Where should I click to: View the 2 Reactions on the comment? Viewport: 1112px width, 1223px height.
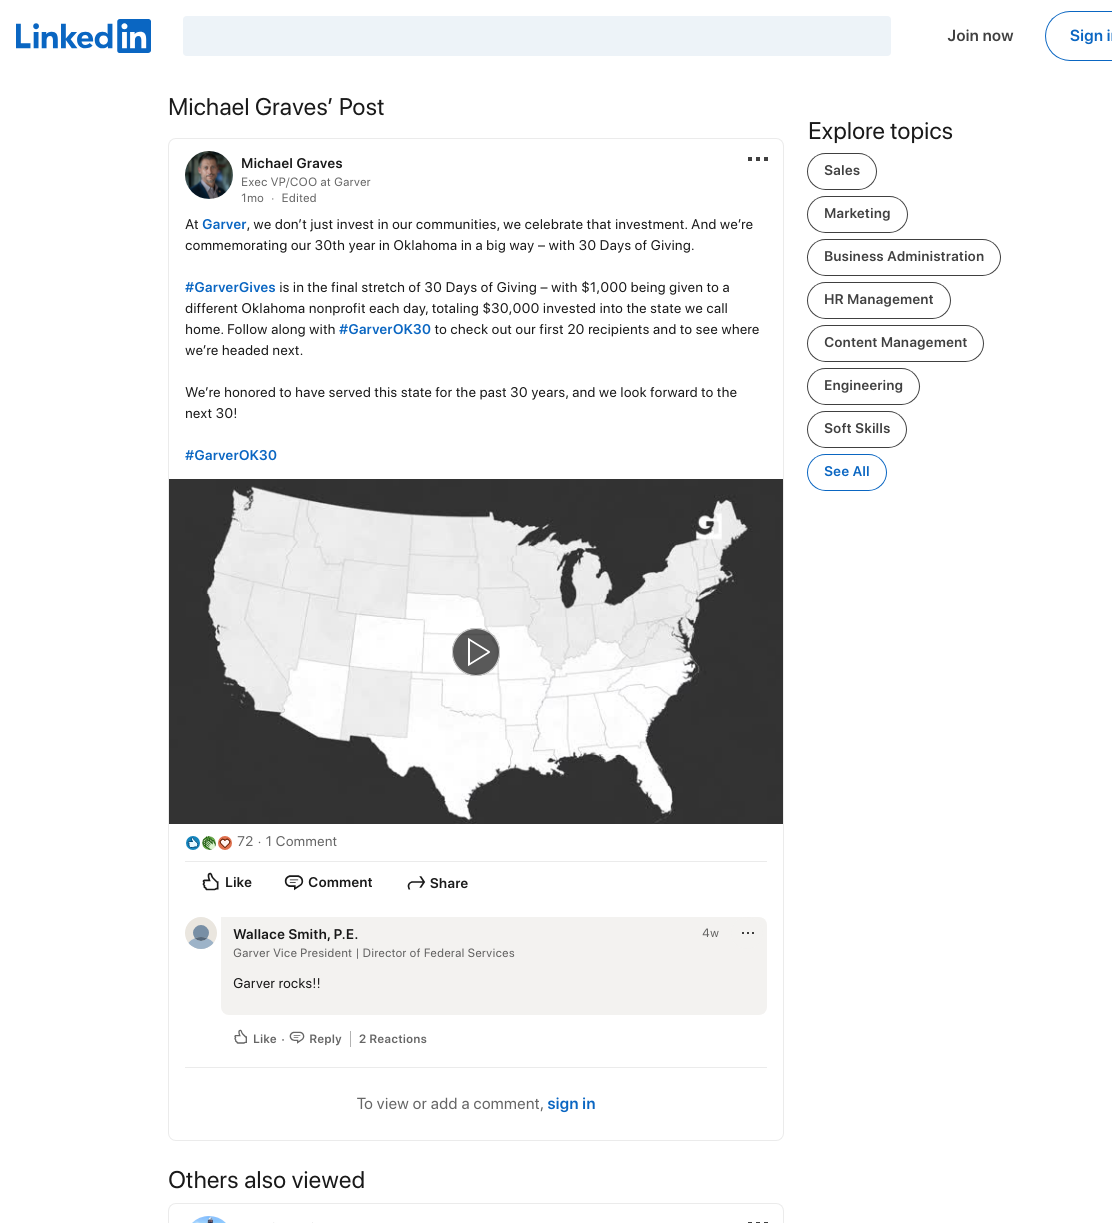(393, 1039)
